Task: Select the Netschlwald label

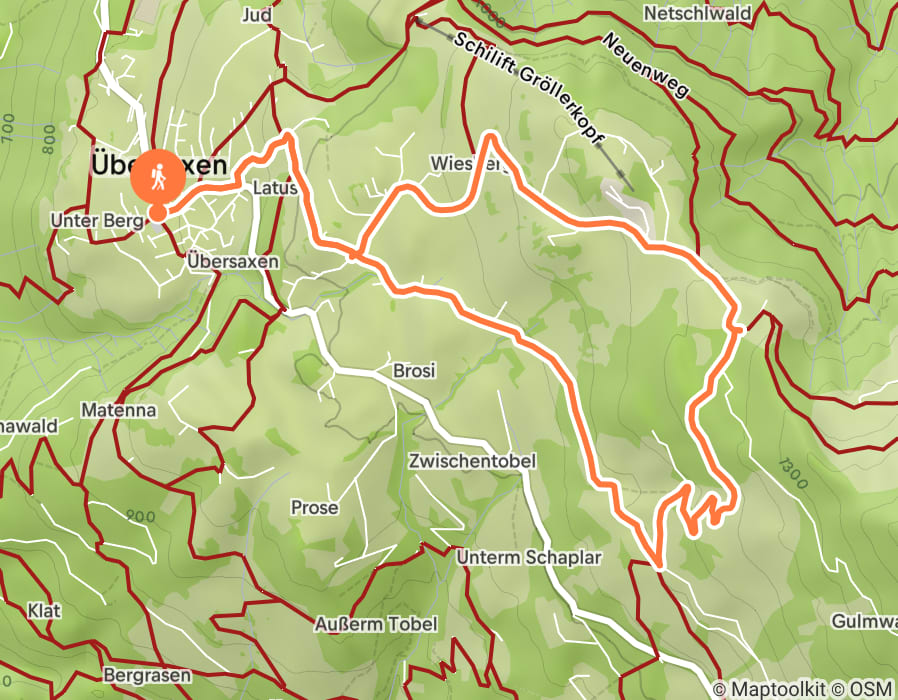Action: (697, 13)
